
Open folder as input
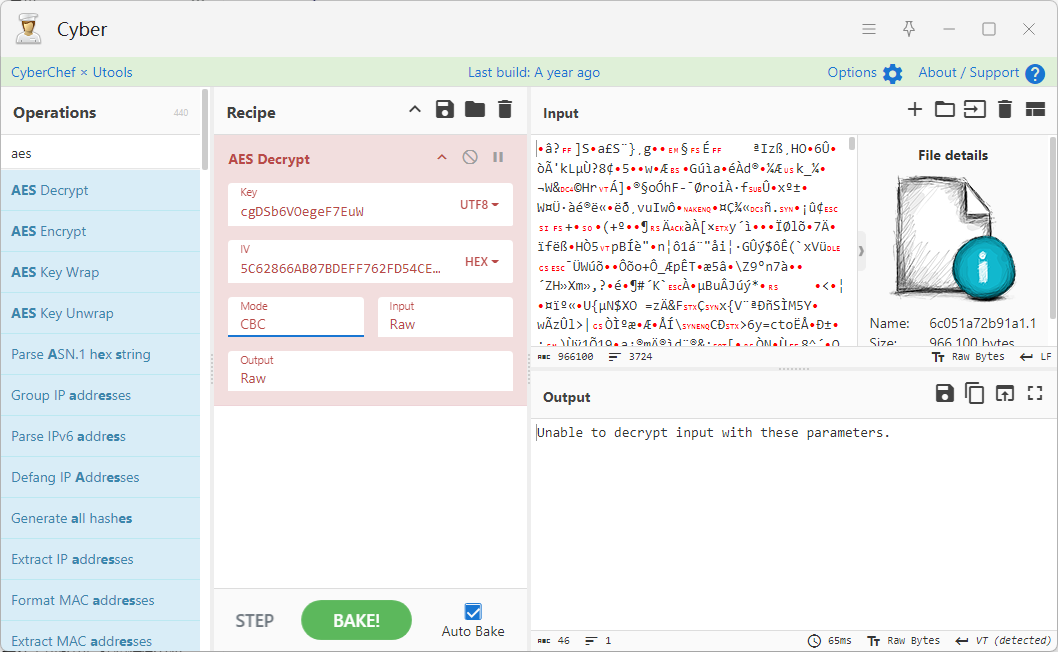point(945,109)
